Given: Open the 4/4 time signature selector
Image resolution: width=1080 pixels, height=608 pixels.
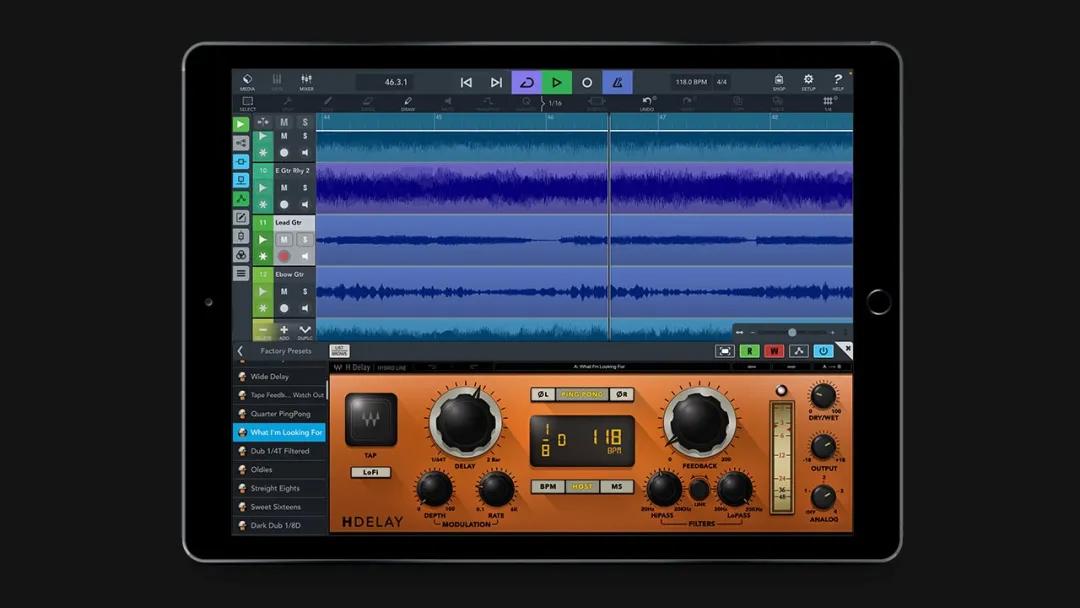Looking at the screenshot, I should click(721, 82).
